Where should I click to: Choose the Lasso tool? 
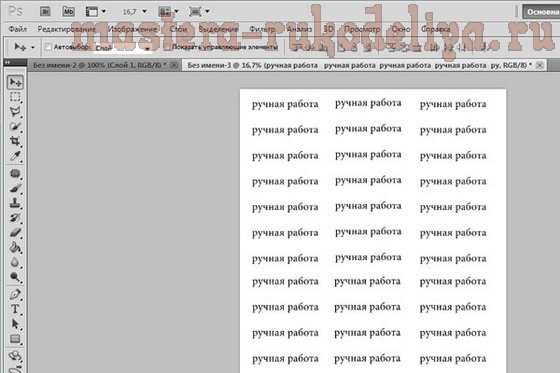[15, 112]
